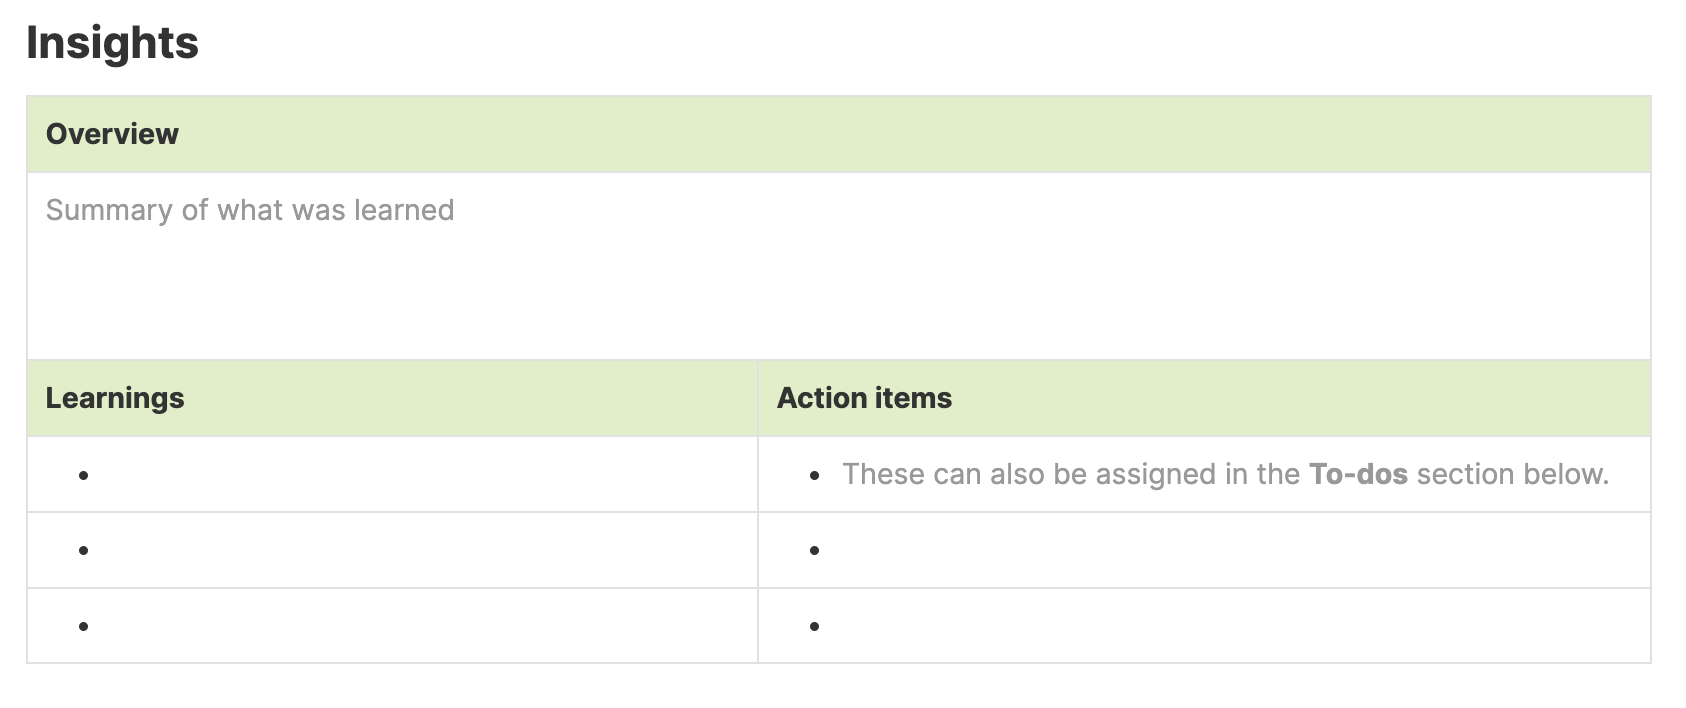Image resolution: width=1686 pixels, height=708 pixels.
Task: Click second bullet cell under Learnings
Action: click(x=392, y=550)
